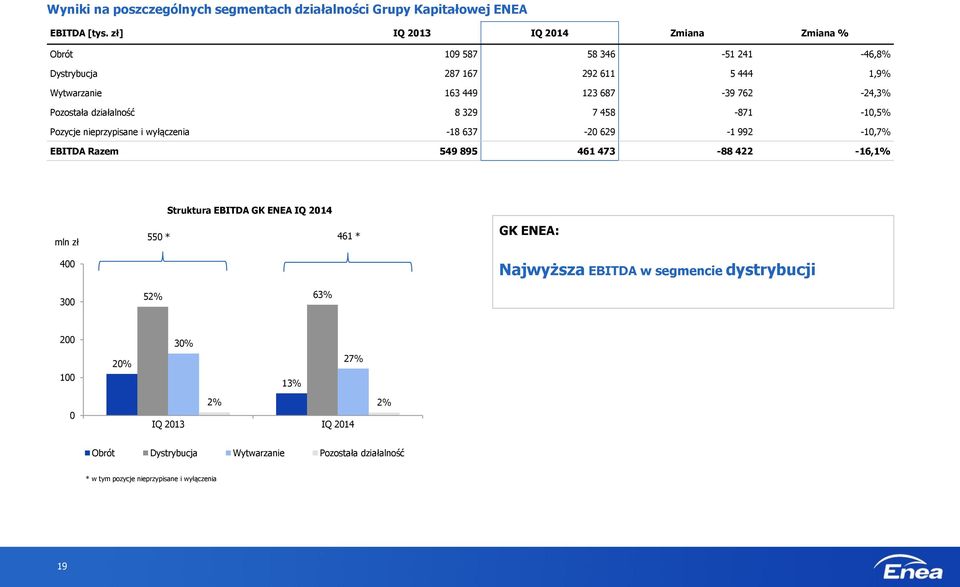Click the IQ 2014 Dystrybucja bar labeled 63%

coord(323,360)
